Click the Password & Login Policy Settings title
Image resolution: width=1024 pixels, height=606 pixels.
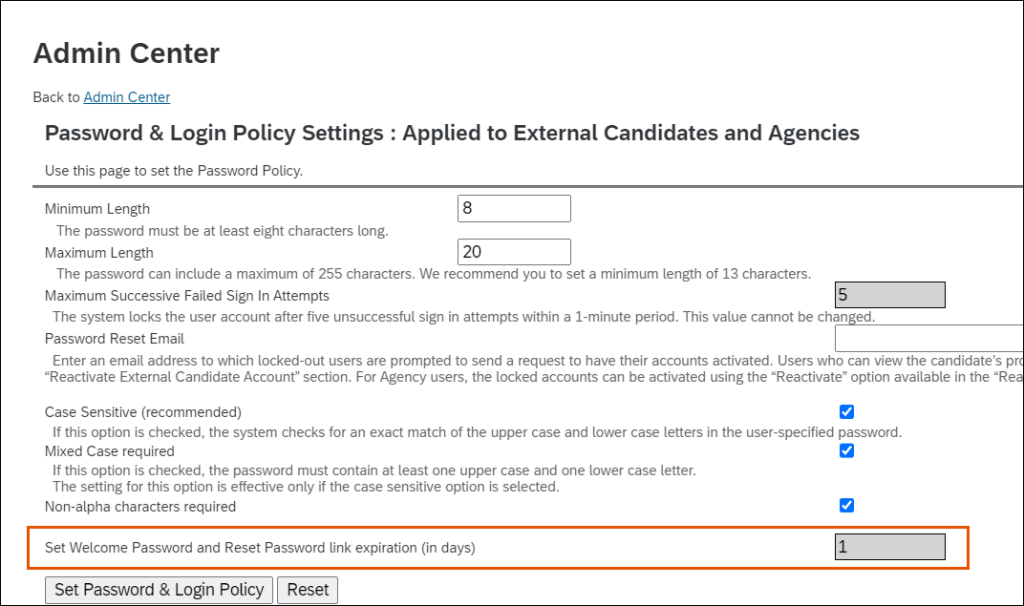point(452,133)
